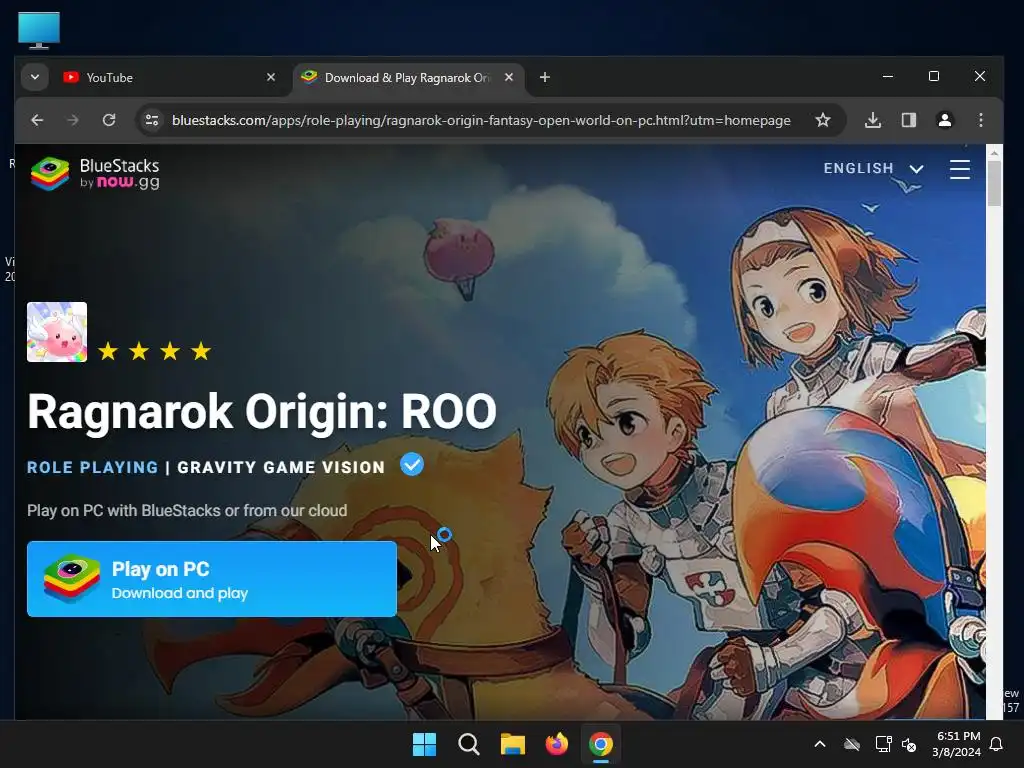Viewport: 1024px width, 768px height.
Task: Open the hamburger menu on BlueStacks page
Action: click(x=959, y=169)
